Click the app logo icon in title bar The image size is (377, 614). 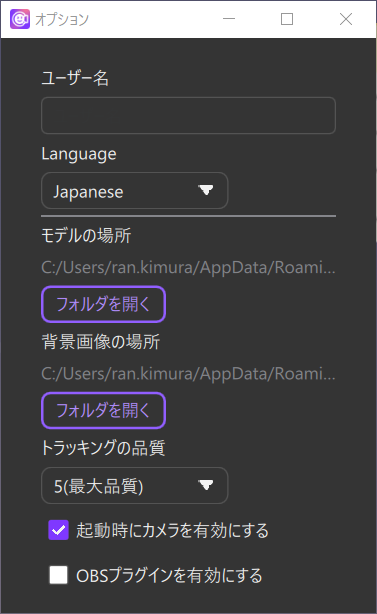tap(20, 19)
